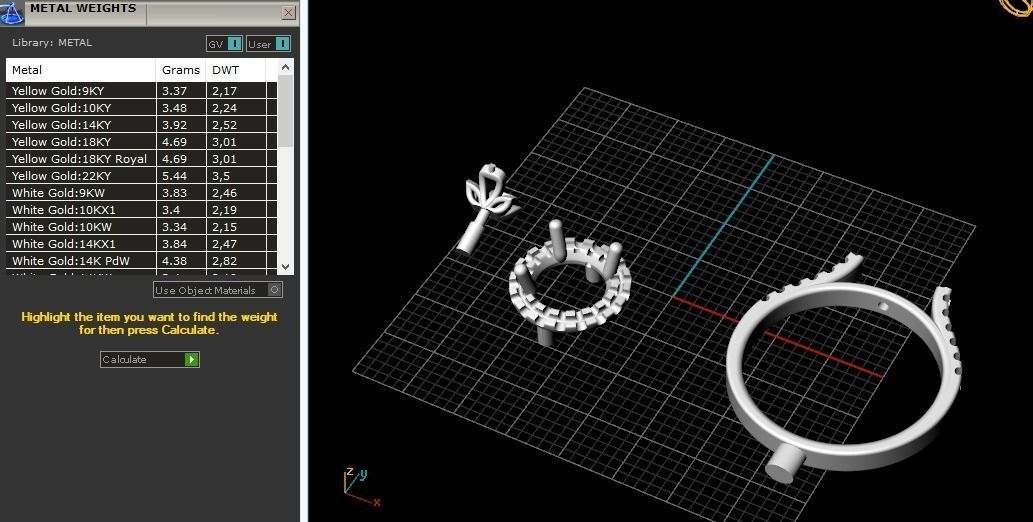Click grams value 5.44
This screenshot has width=1033, height=522.
tap(175, 176)
